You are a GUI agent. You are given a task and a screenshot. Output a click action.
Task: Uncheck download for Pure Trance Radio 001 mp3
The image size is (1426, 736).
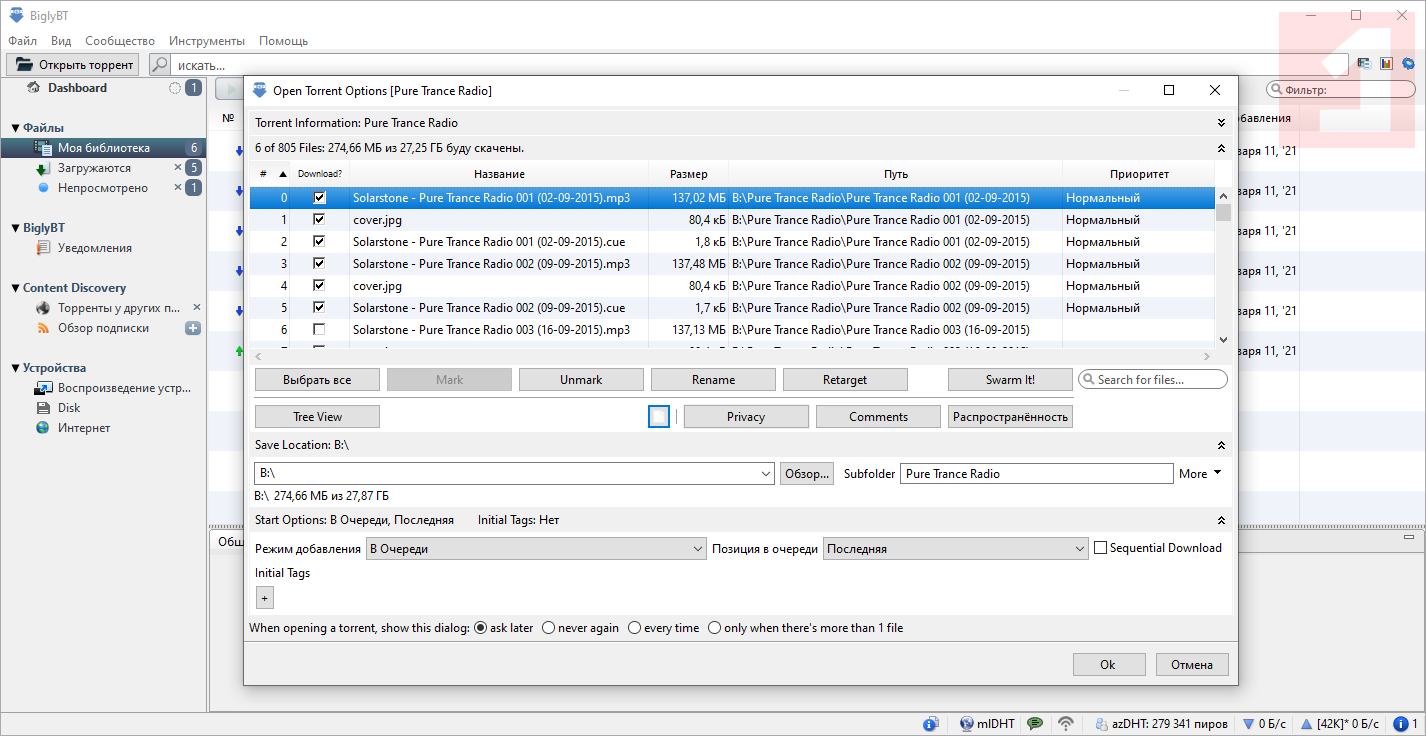pos(320,198)
